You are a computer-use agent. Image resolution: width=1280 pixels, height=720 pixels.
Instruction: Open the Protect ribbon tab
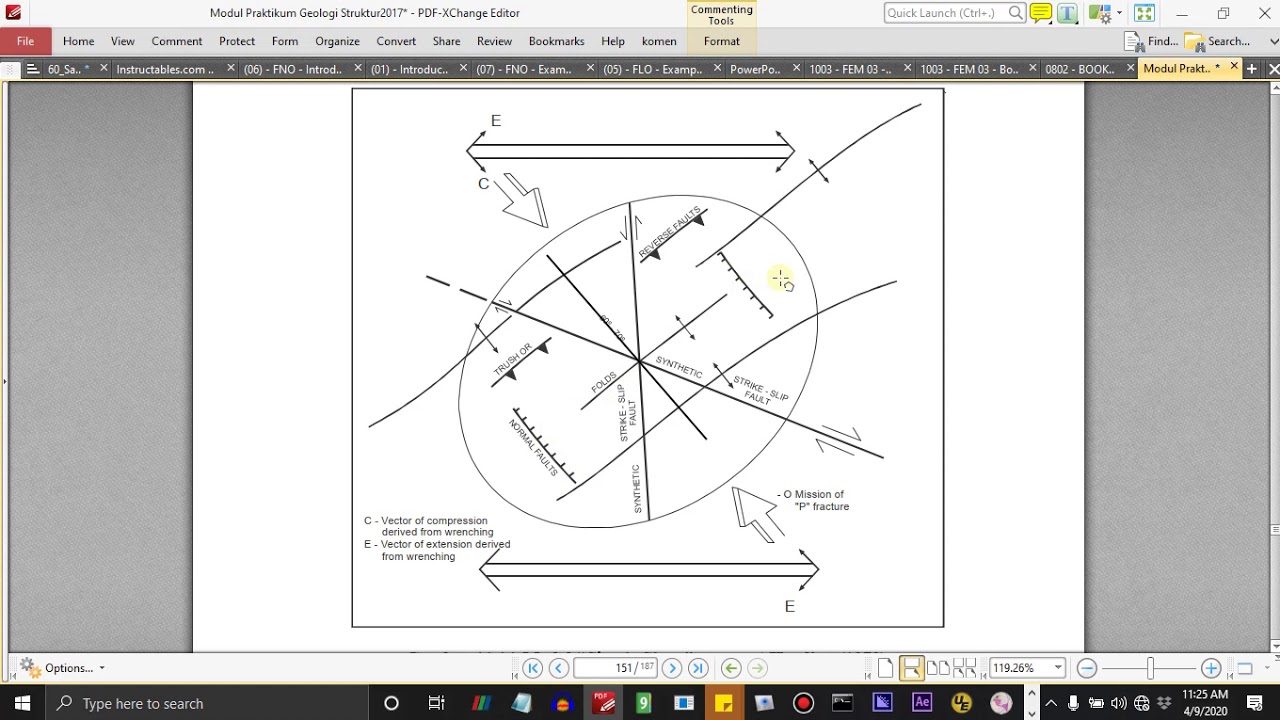coord(237,41)
